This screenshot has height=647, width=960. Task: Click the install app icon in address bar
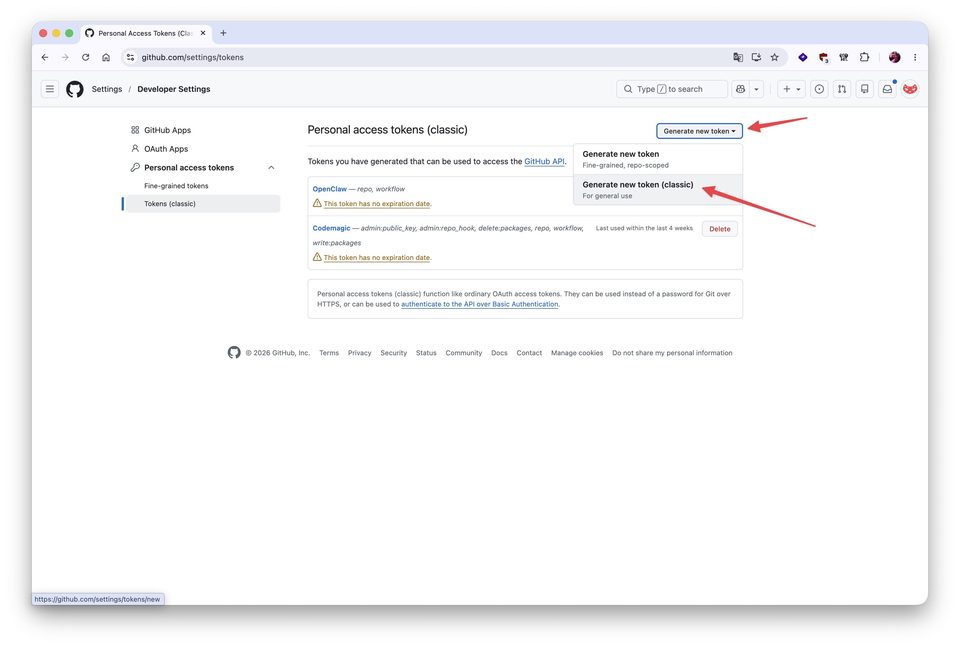[756, 57]
